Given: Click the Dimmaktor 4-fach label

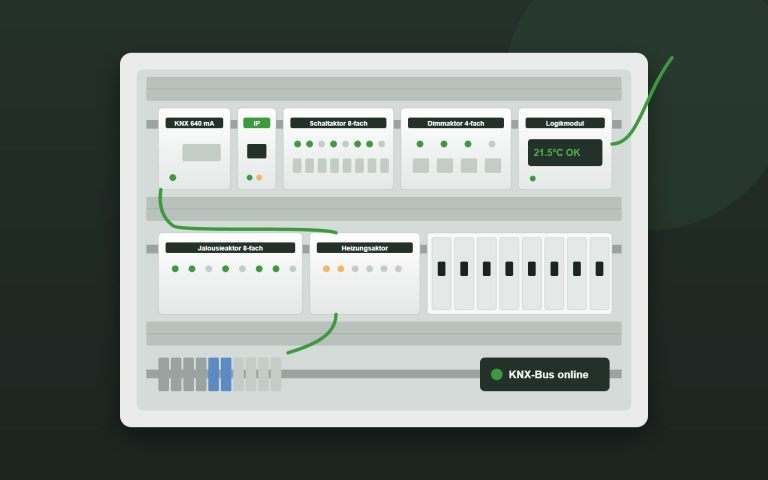Looking at the screenshot, I should (x=456, y=123).
